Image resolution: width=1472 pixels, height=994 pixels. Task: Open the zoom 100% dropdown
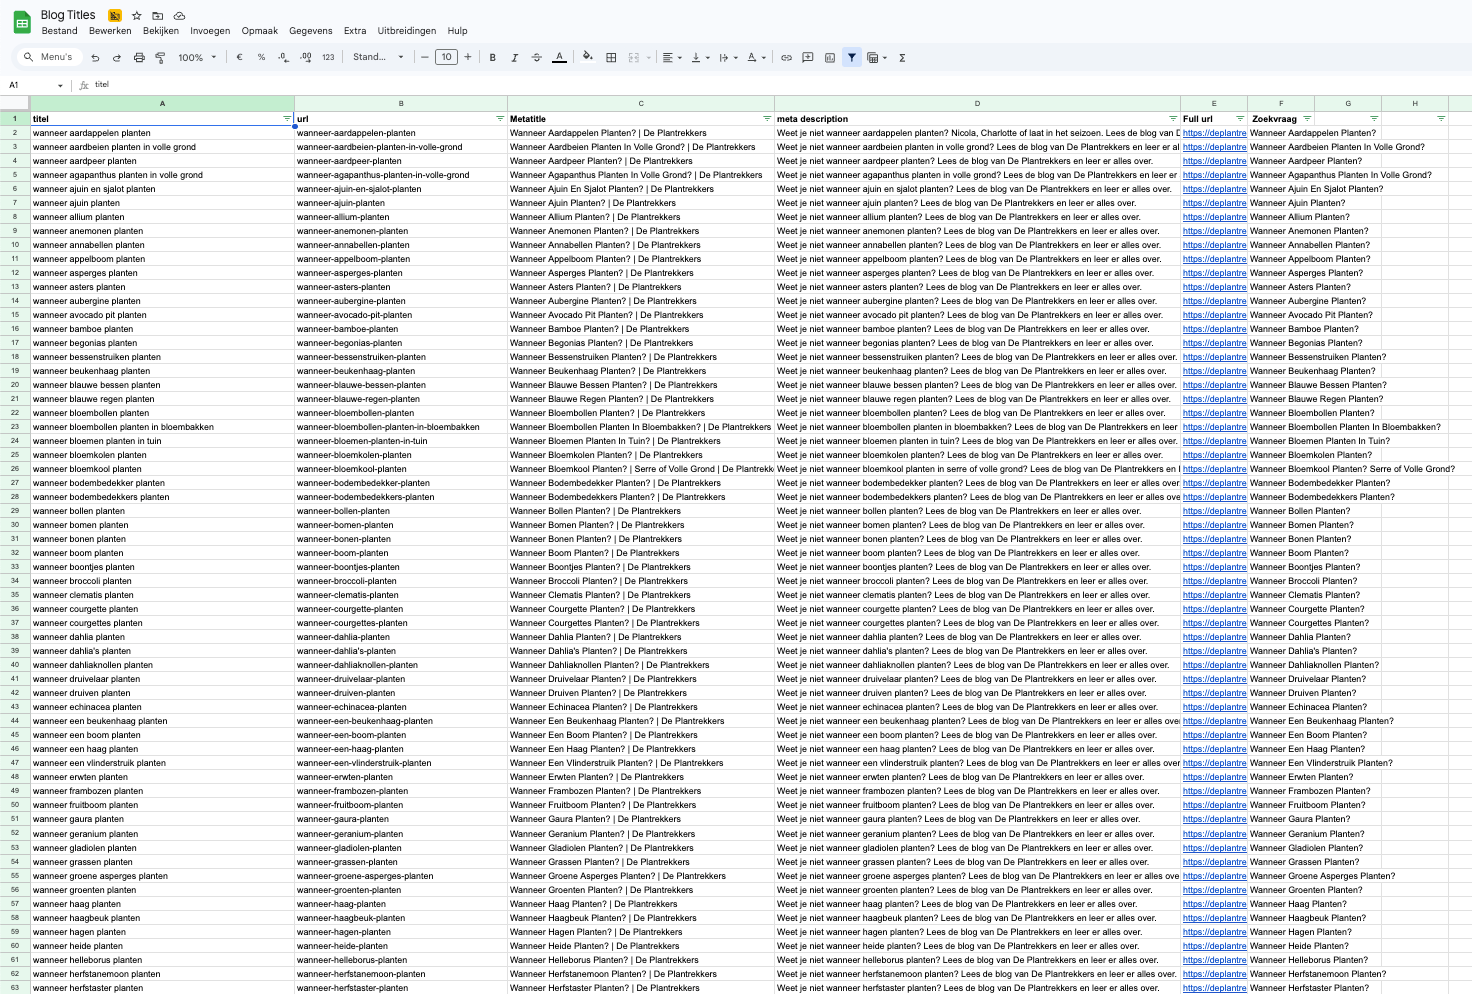(197, 58)
